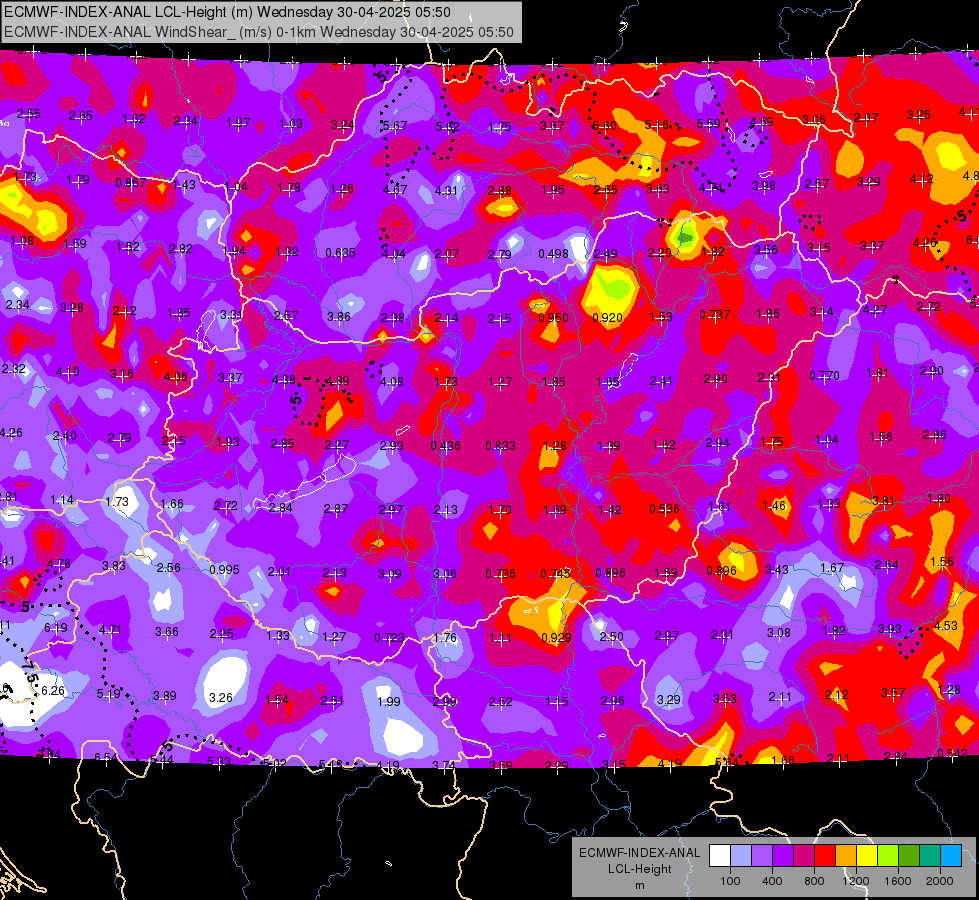This screenshot has width=979, height=900.
Task: Click the legend tick label 1200
Action: click(856, 881)
